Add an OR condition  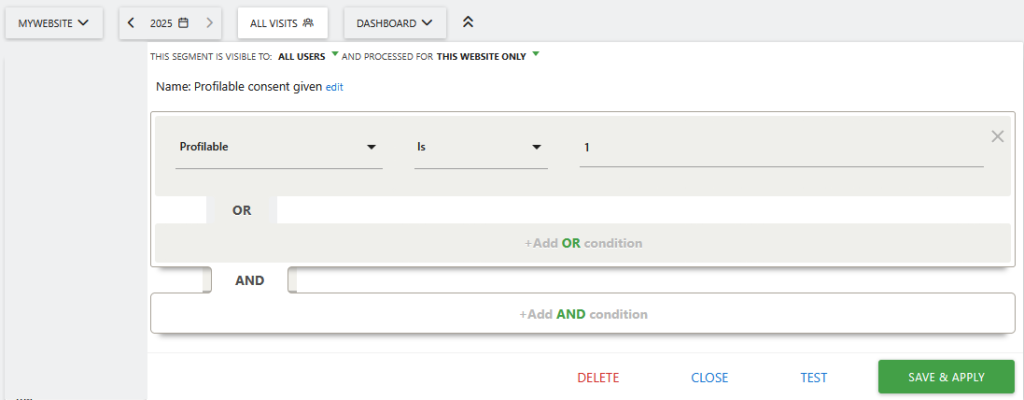click(x=583, y=243)
